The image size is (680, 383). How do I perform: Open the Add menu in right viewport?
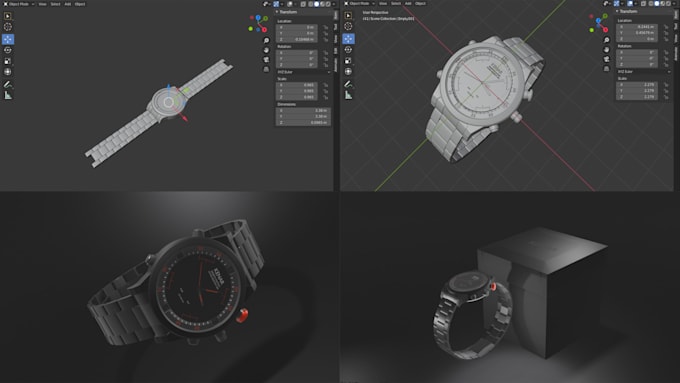point(408,3)
